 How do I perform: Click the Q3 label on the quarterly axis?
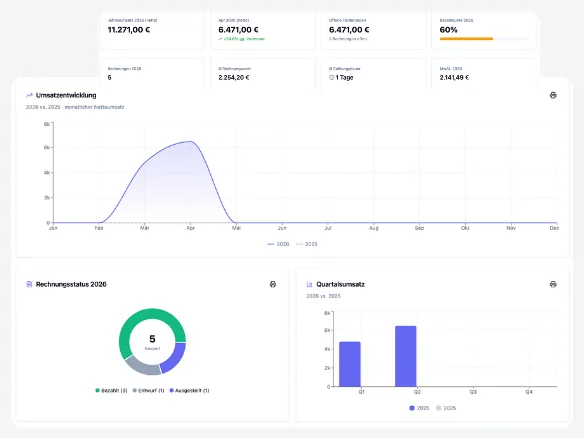tap(473, 392)
